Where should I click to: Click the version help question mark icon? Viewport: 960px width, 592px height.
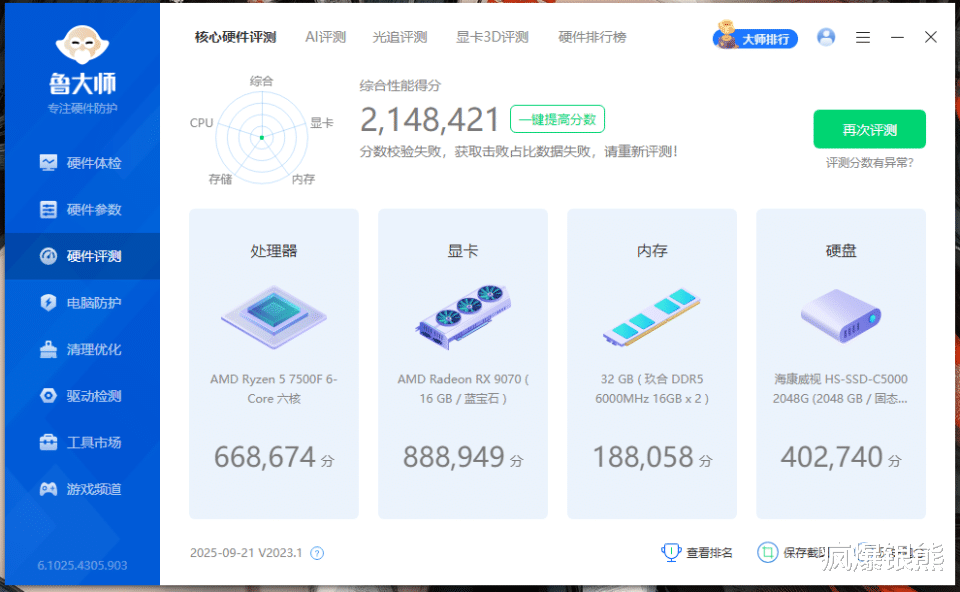[317, 553]
